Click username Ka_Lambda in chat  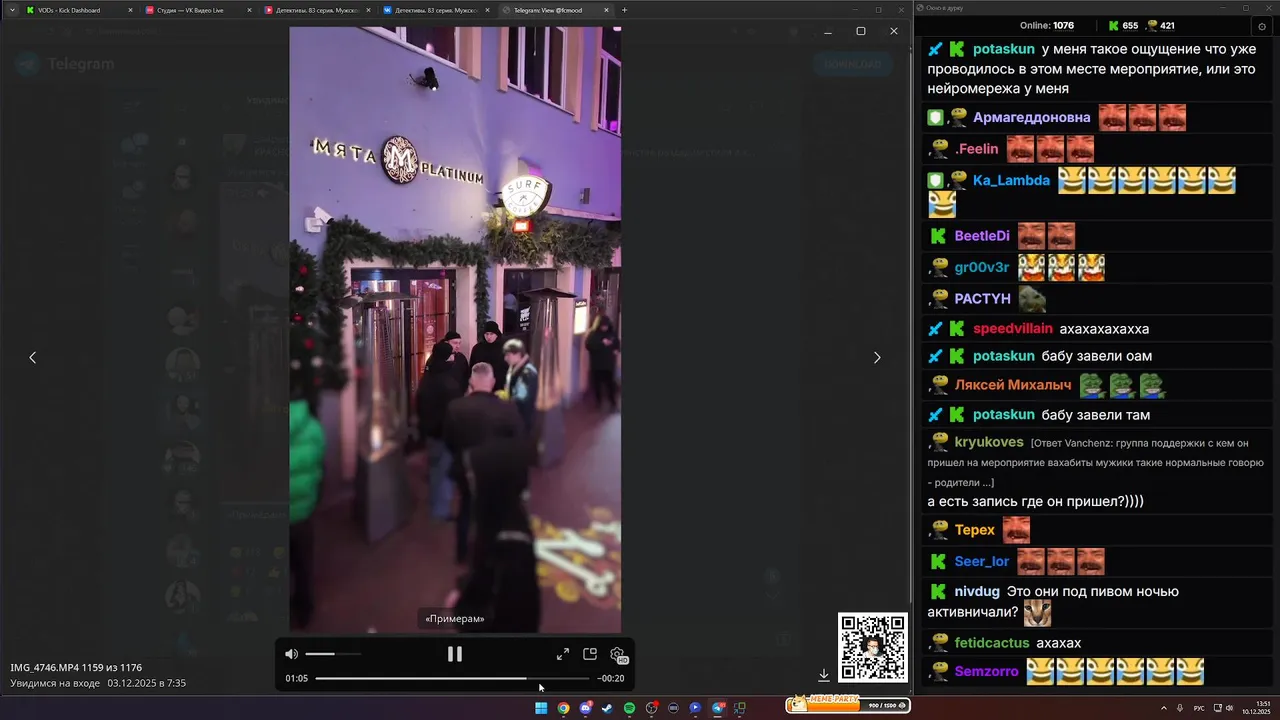pos(1011,181)
